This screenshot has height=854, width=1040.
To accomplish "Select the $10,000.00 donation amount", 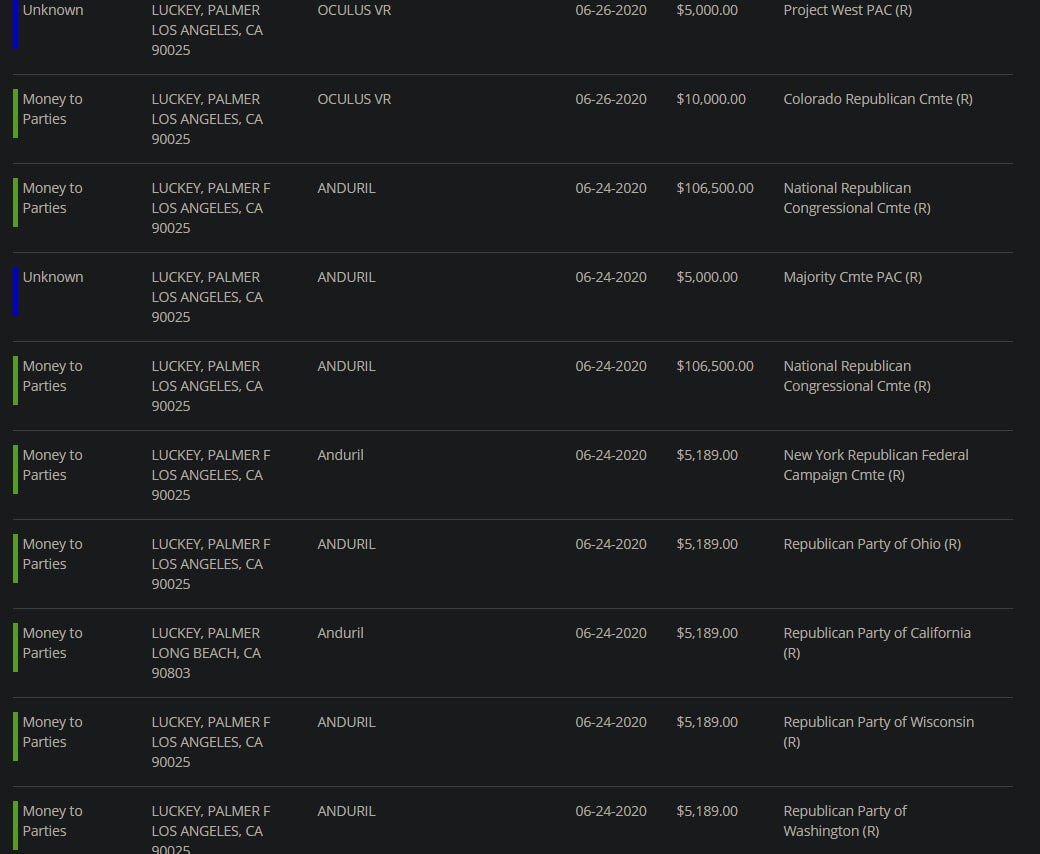I will click(710, 99).
